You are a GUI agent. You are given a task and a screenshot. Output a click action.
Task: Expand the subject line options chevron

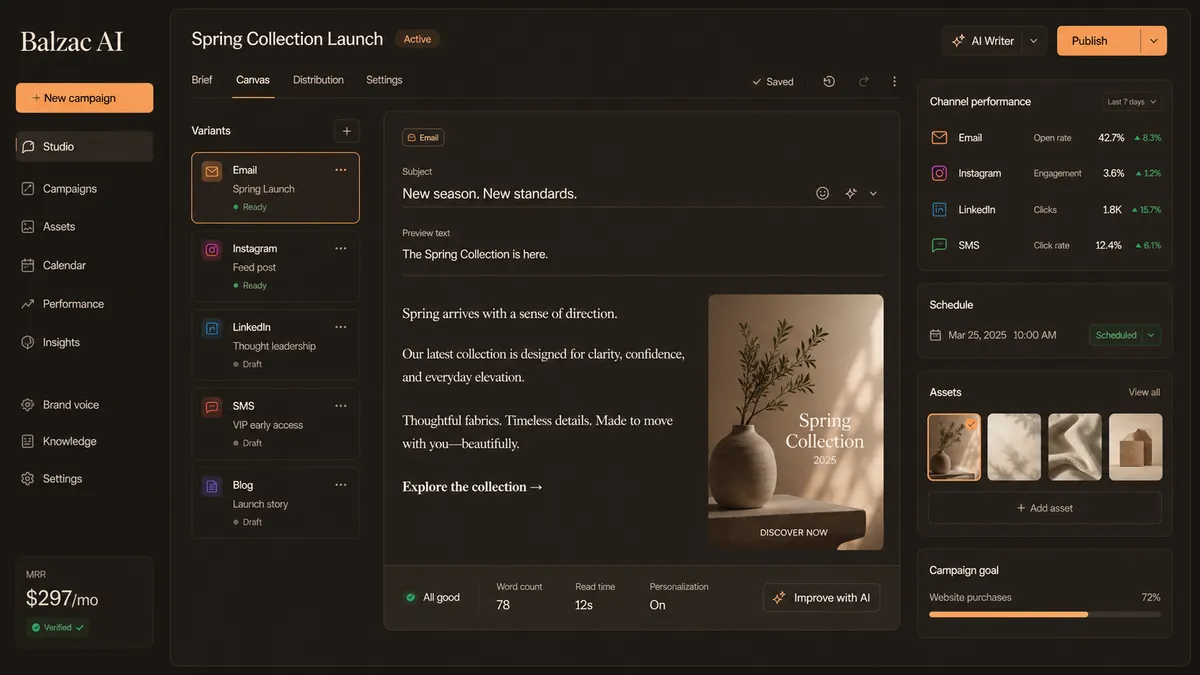[873, 194]
